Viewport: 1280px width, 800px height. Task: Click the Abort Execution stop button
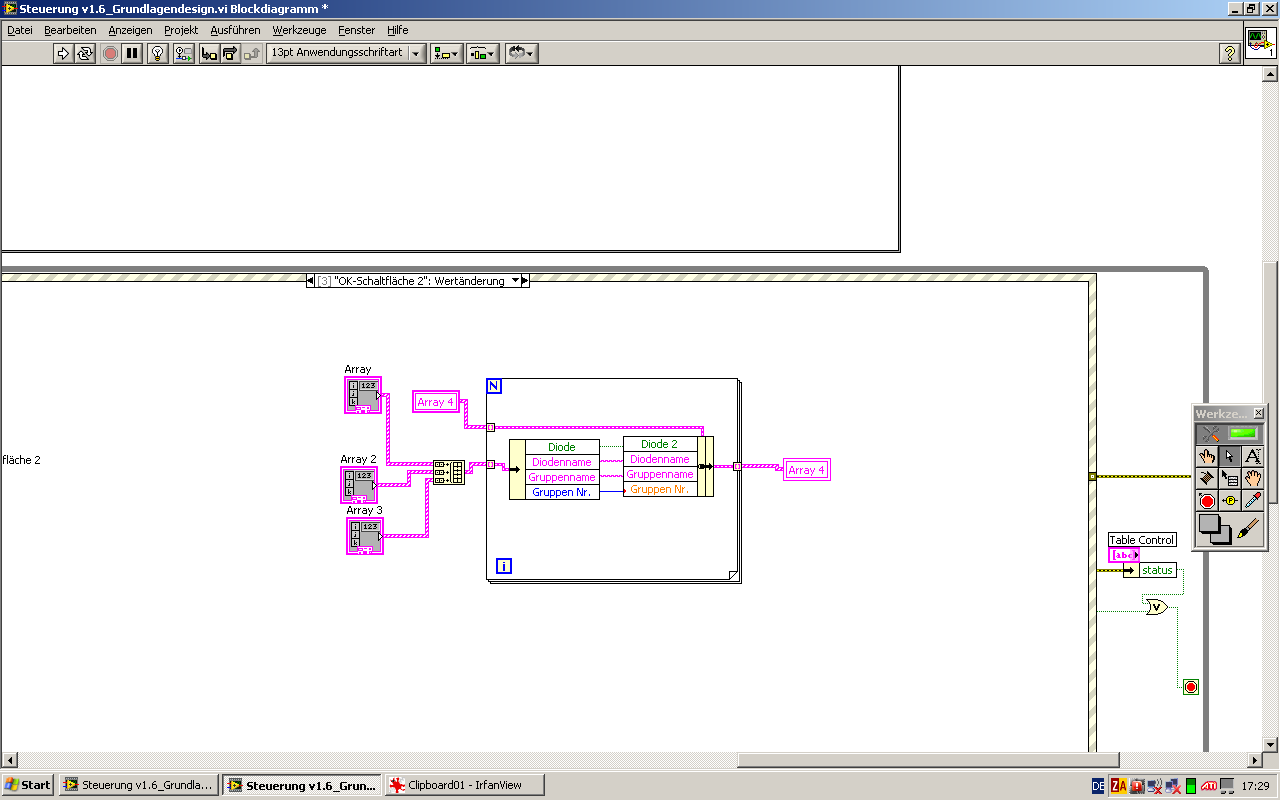pos(111,53)
